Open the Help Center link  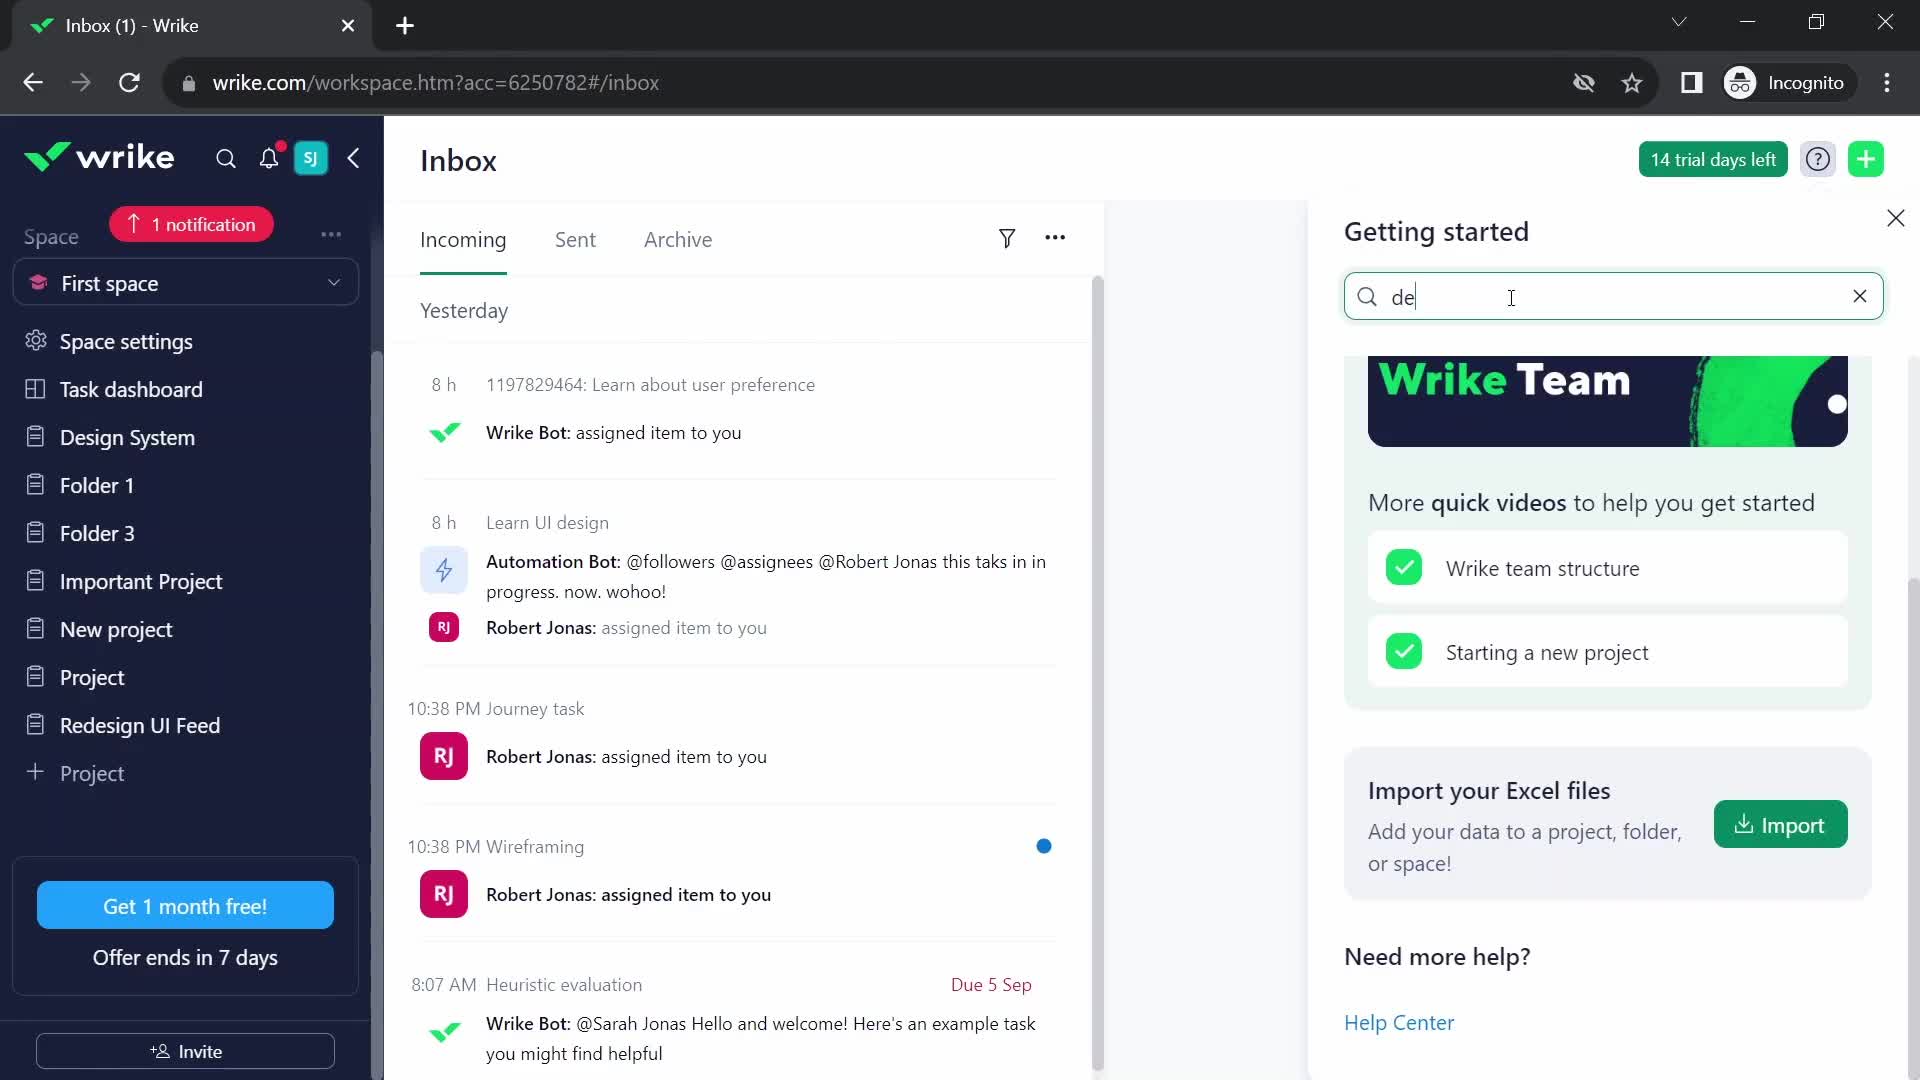coord(1399,1022)
